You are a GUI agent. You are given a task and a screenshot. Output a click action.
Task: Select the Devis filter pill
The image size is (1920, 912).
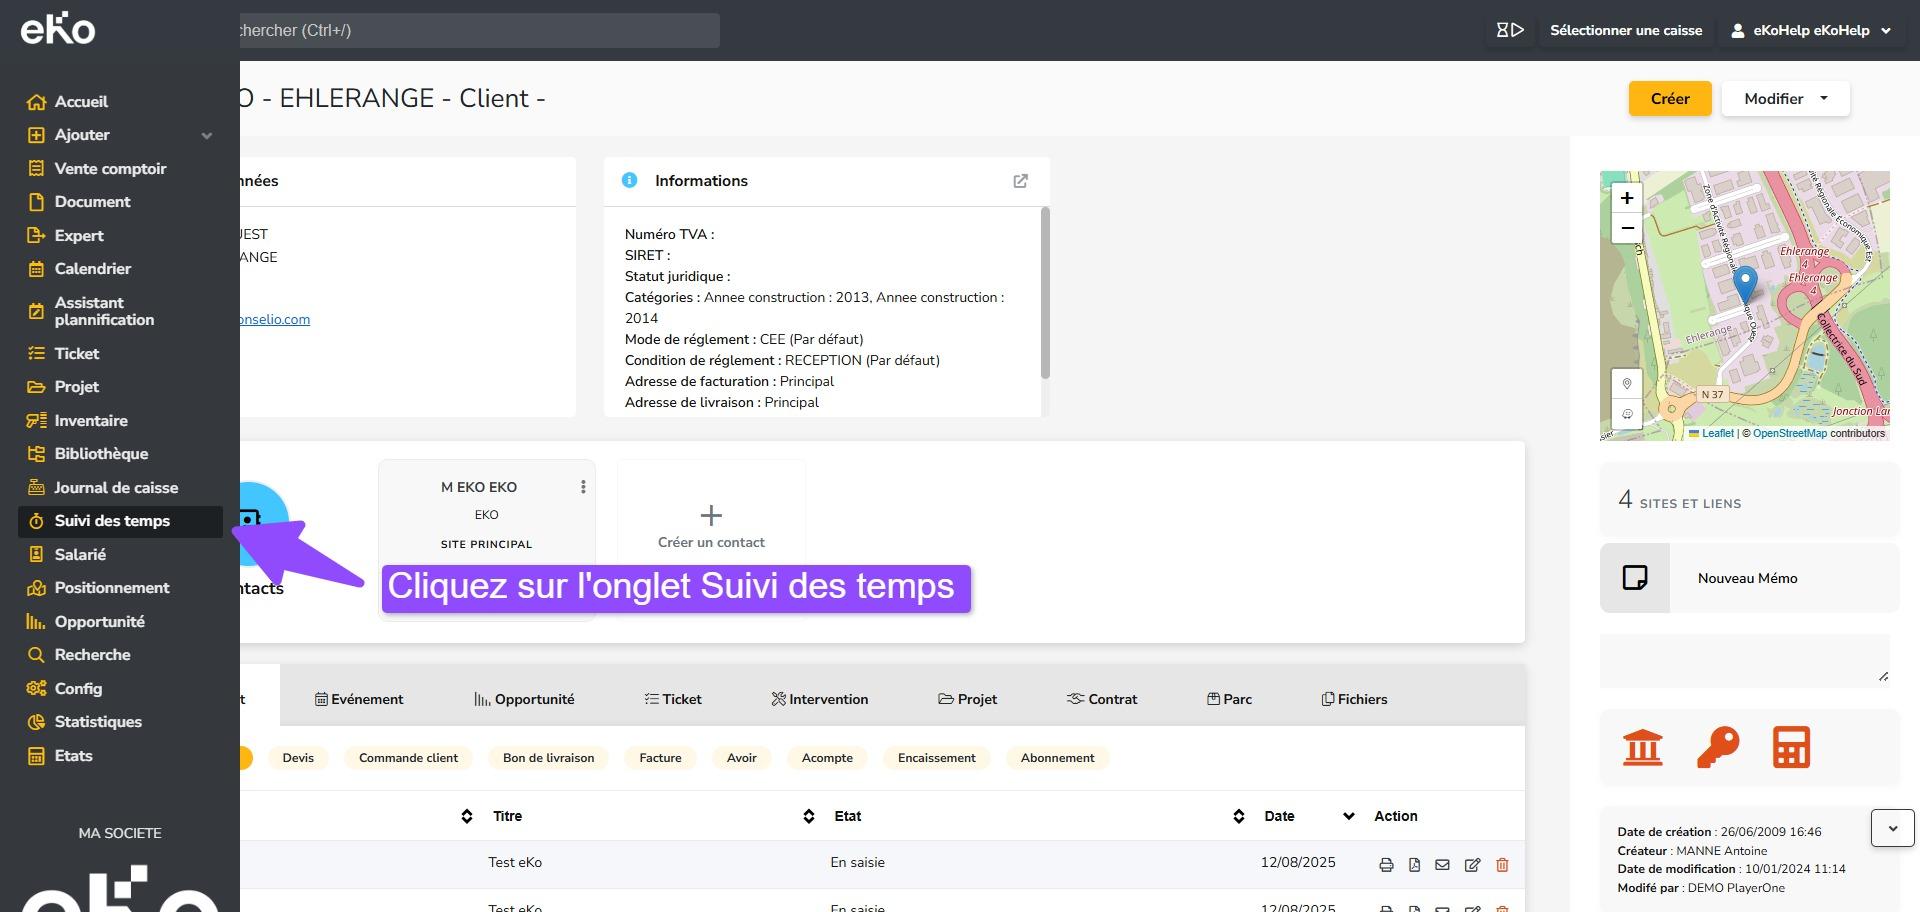[298, 758]
